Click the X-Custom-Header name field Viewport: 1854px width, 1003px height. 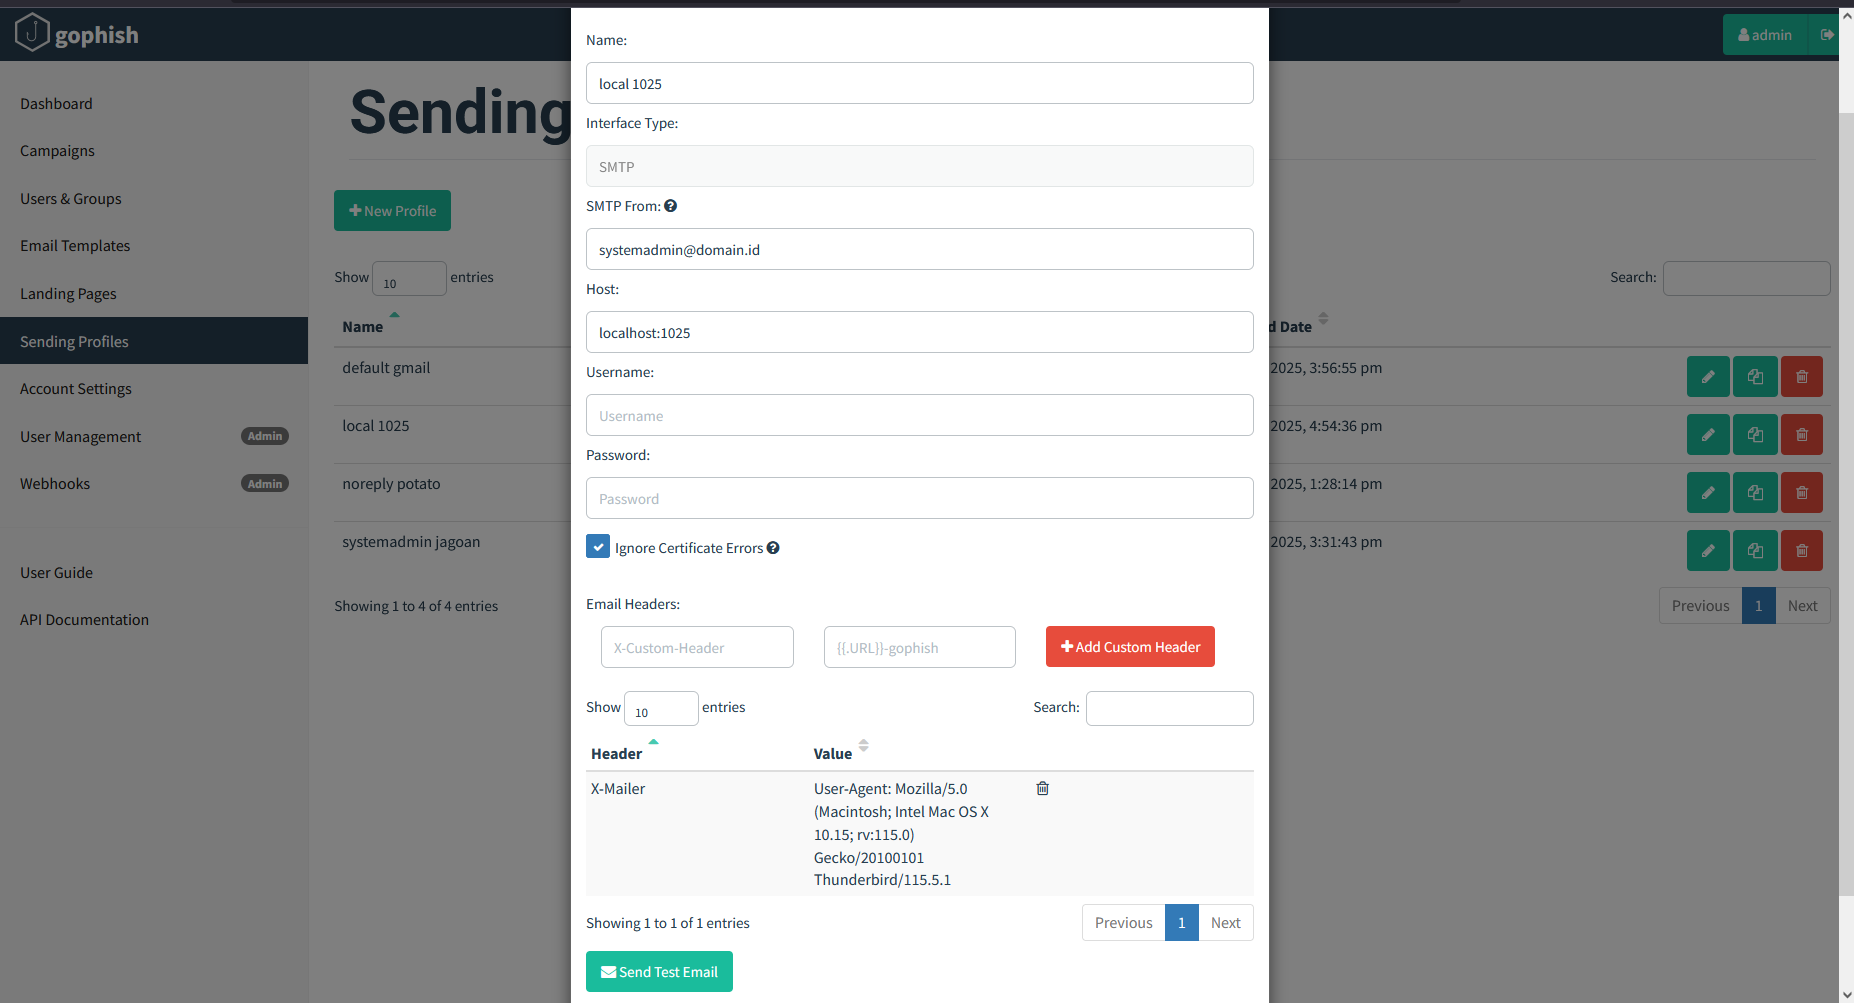point(697,647)
